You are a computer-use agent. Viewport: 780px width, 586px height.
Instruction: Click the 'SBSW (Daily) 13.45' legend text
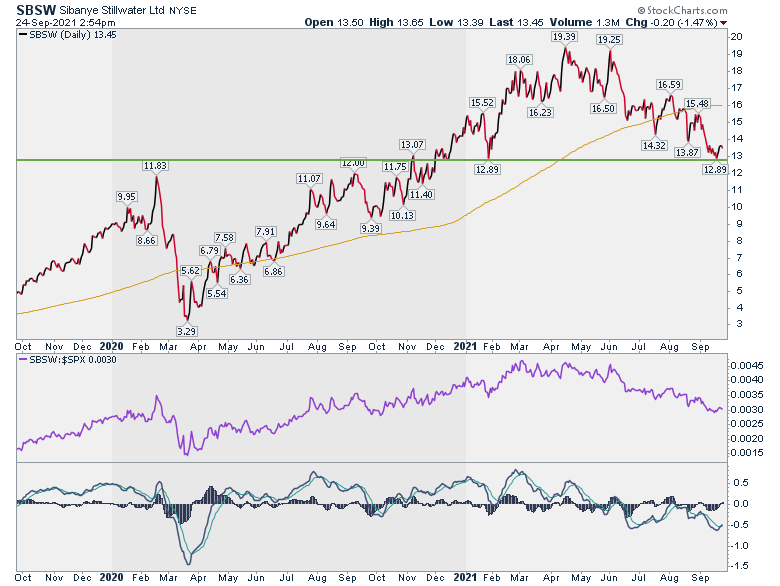coord(73,35)
